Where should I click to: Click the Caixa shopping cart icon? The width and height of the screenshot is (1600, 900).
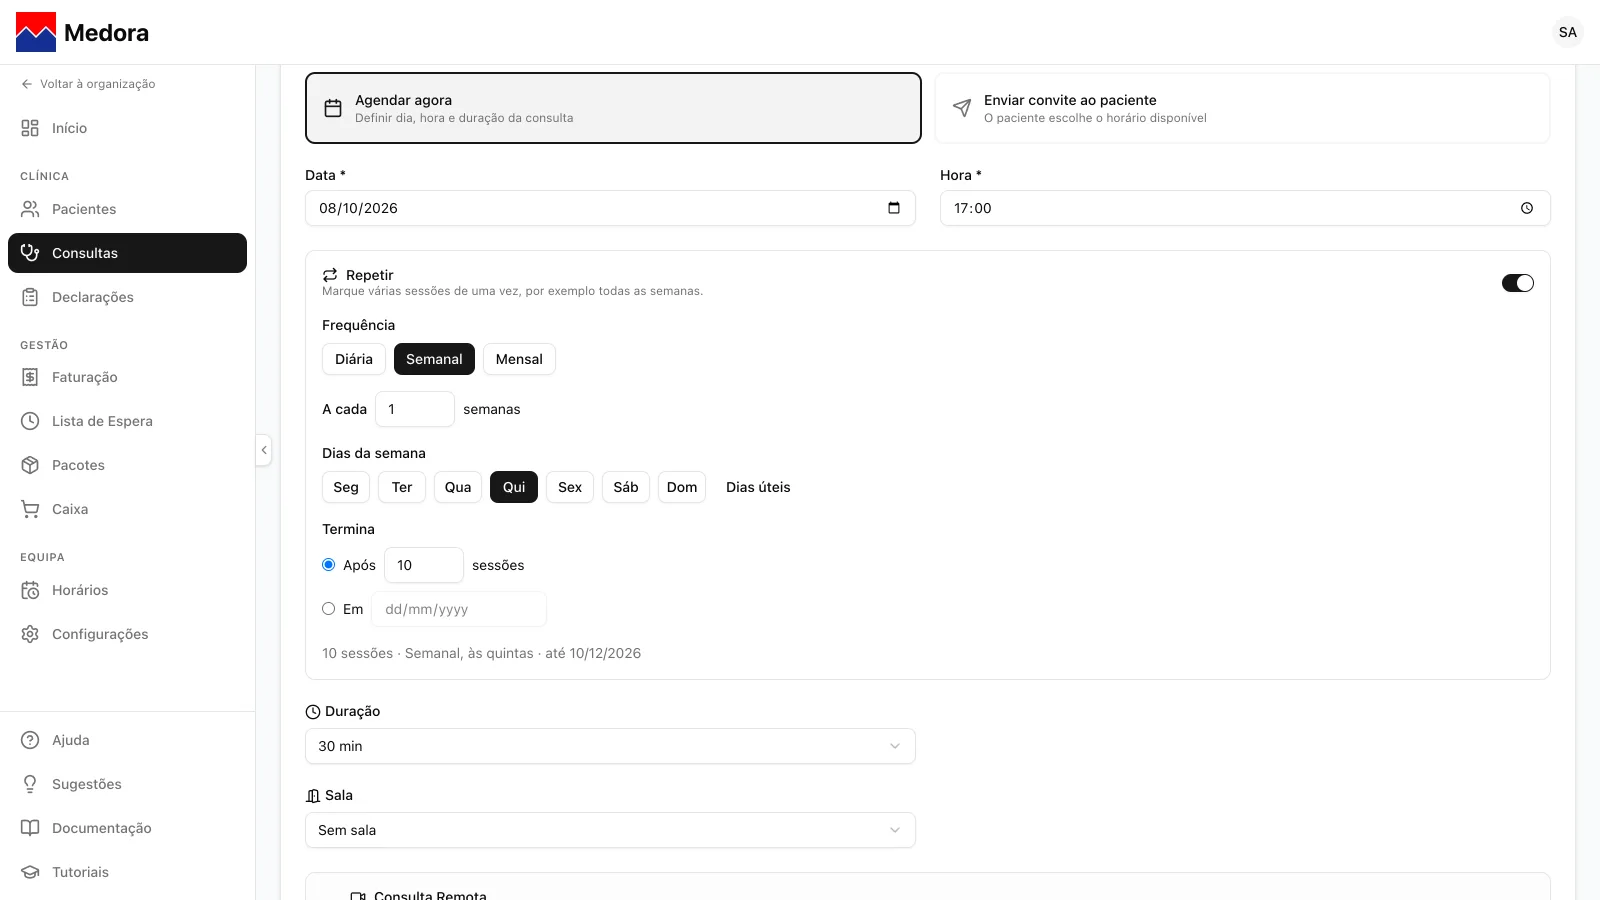(30, 509)
